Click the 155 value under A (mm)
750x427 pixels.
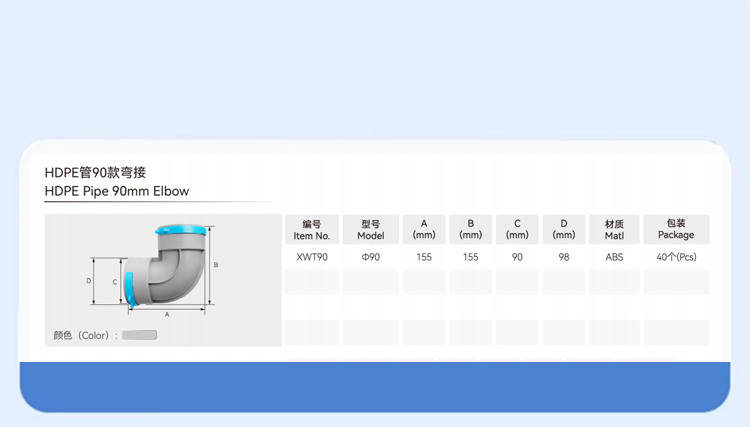point(424,257)
